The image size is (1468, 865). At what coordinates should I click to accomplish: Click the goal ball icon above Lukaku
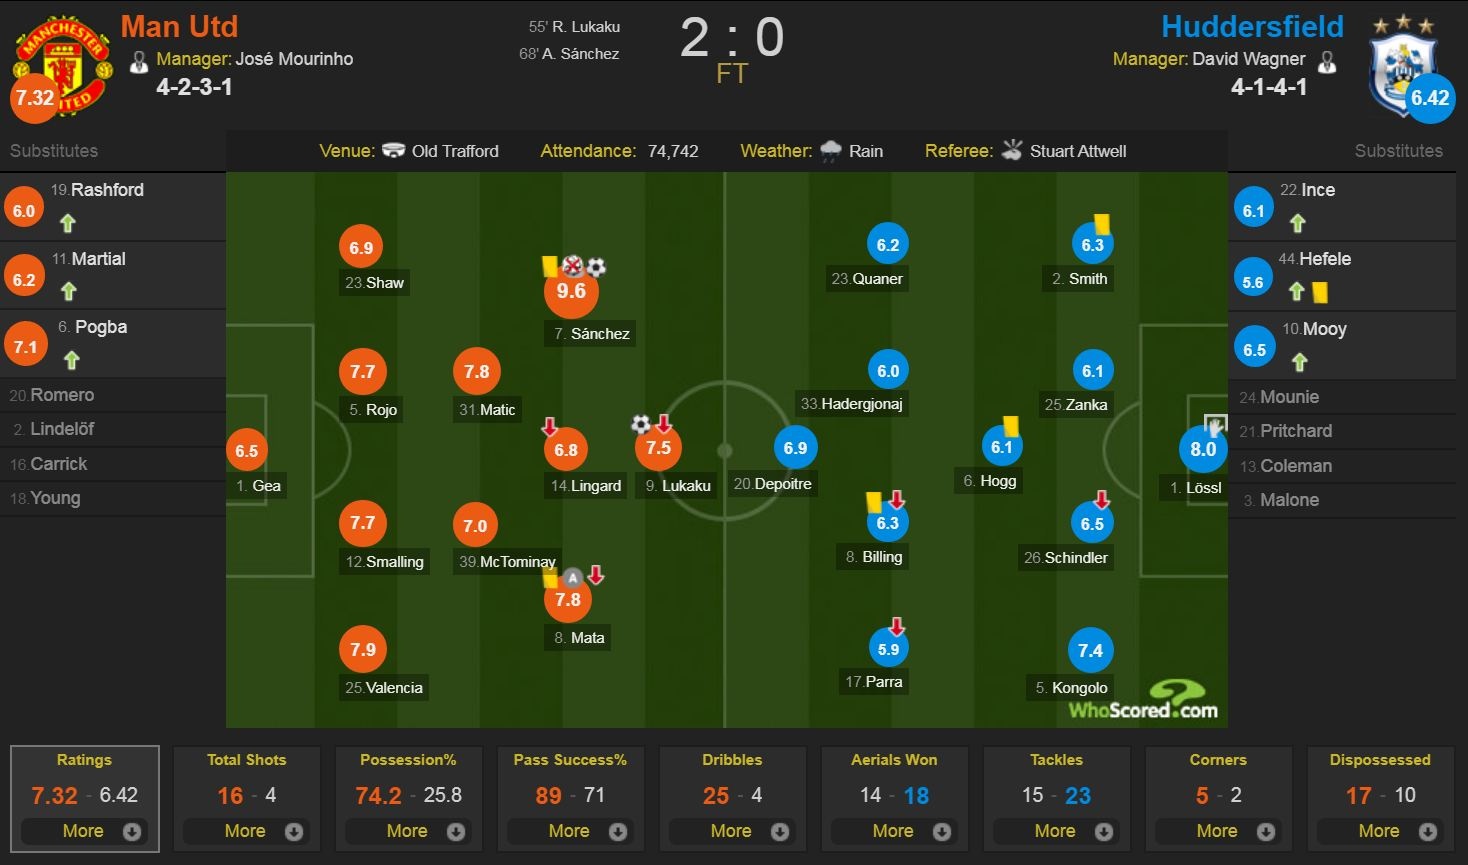[641, 424]
